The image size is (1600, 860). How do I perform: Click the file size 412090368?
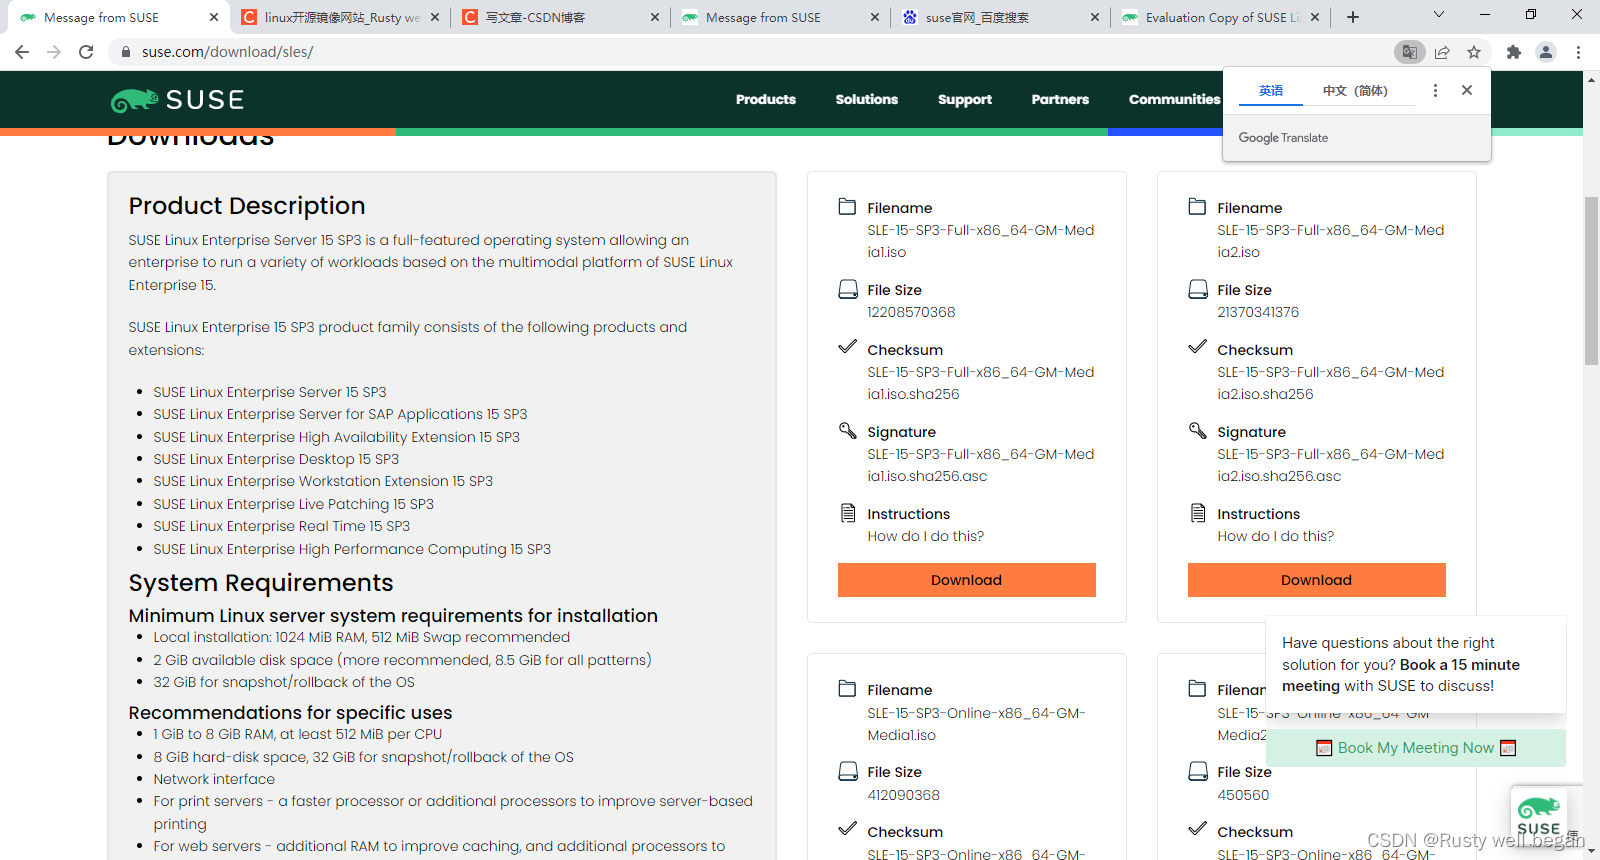click(903, 795)
